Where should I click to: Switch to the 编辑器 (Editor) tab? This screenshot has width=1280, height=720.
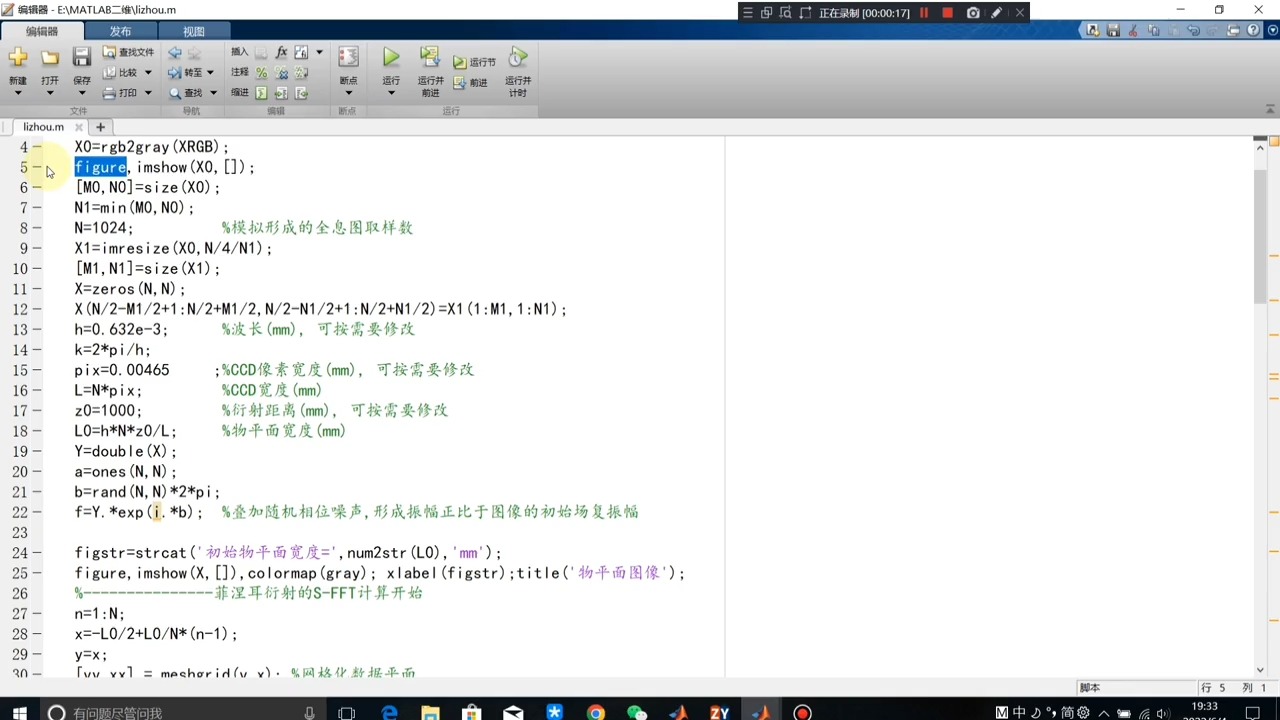(42, 31)
